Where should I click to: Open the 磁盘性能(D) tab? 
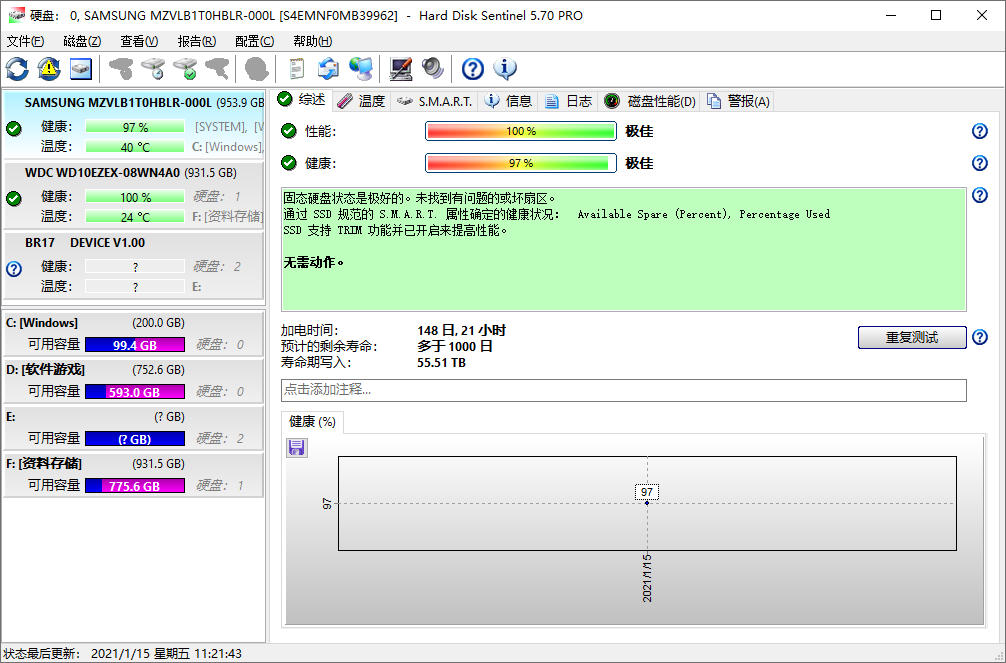coord(650,101)
